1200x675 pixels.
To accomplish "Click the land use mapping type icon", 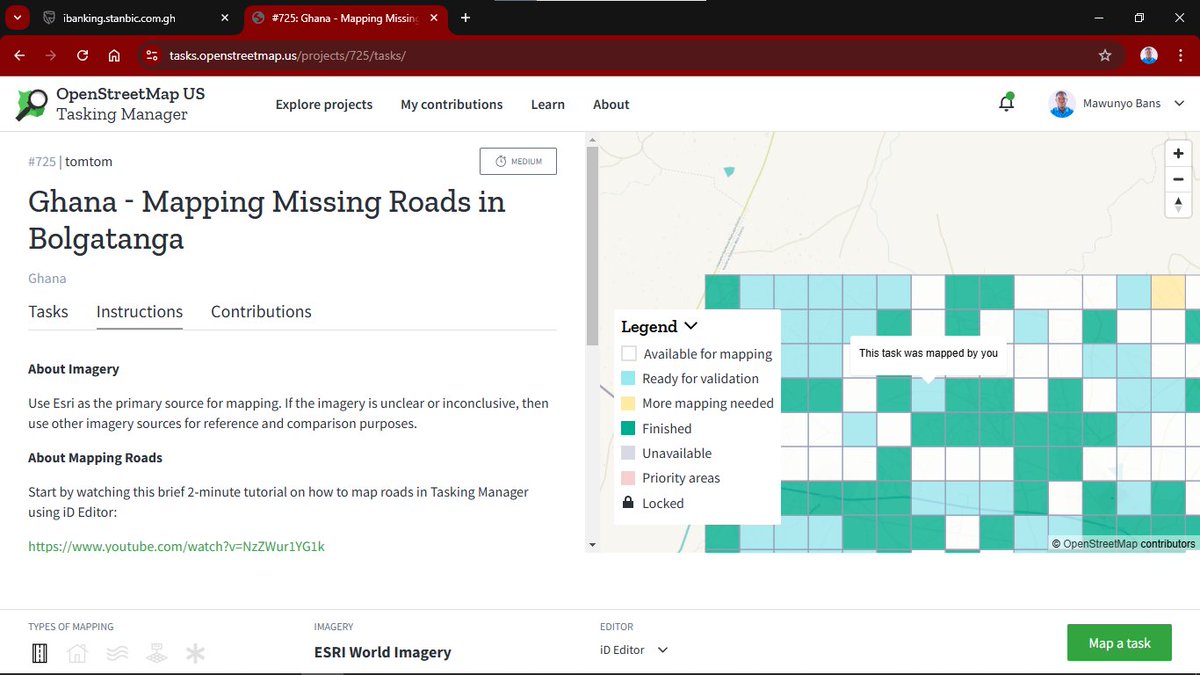I will pos(155,654).
